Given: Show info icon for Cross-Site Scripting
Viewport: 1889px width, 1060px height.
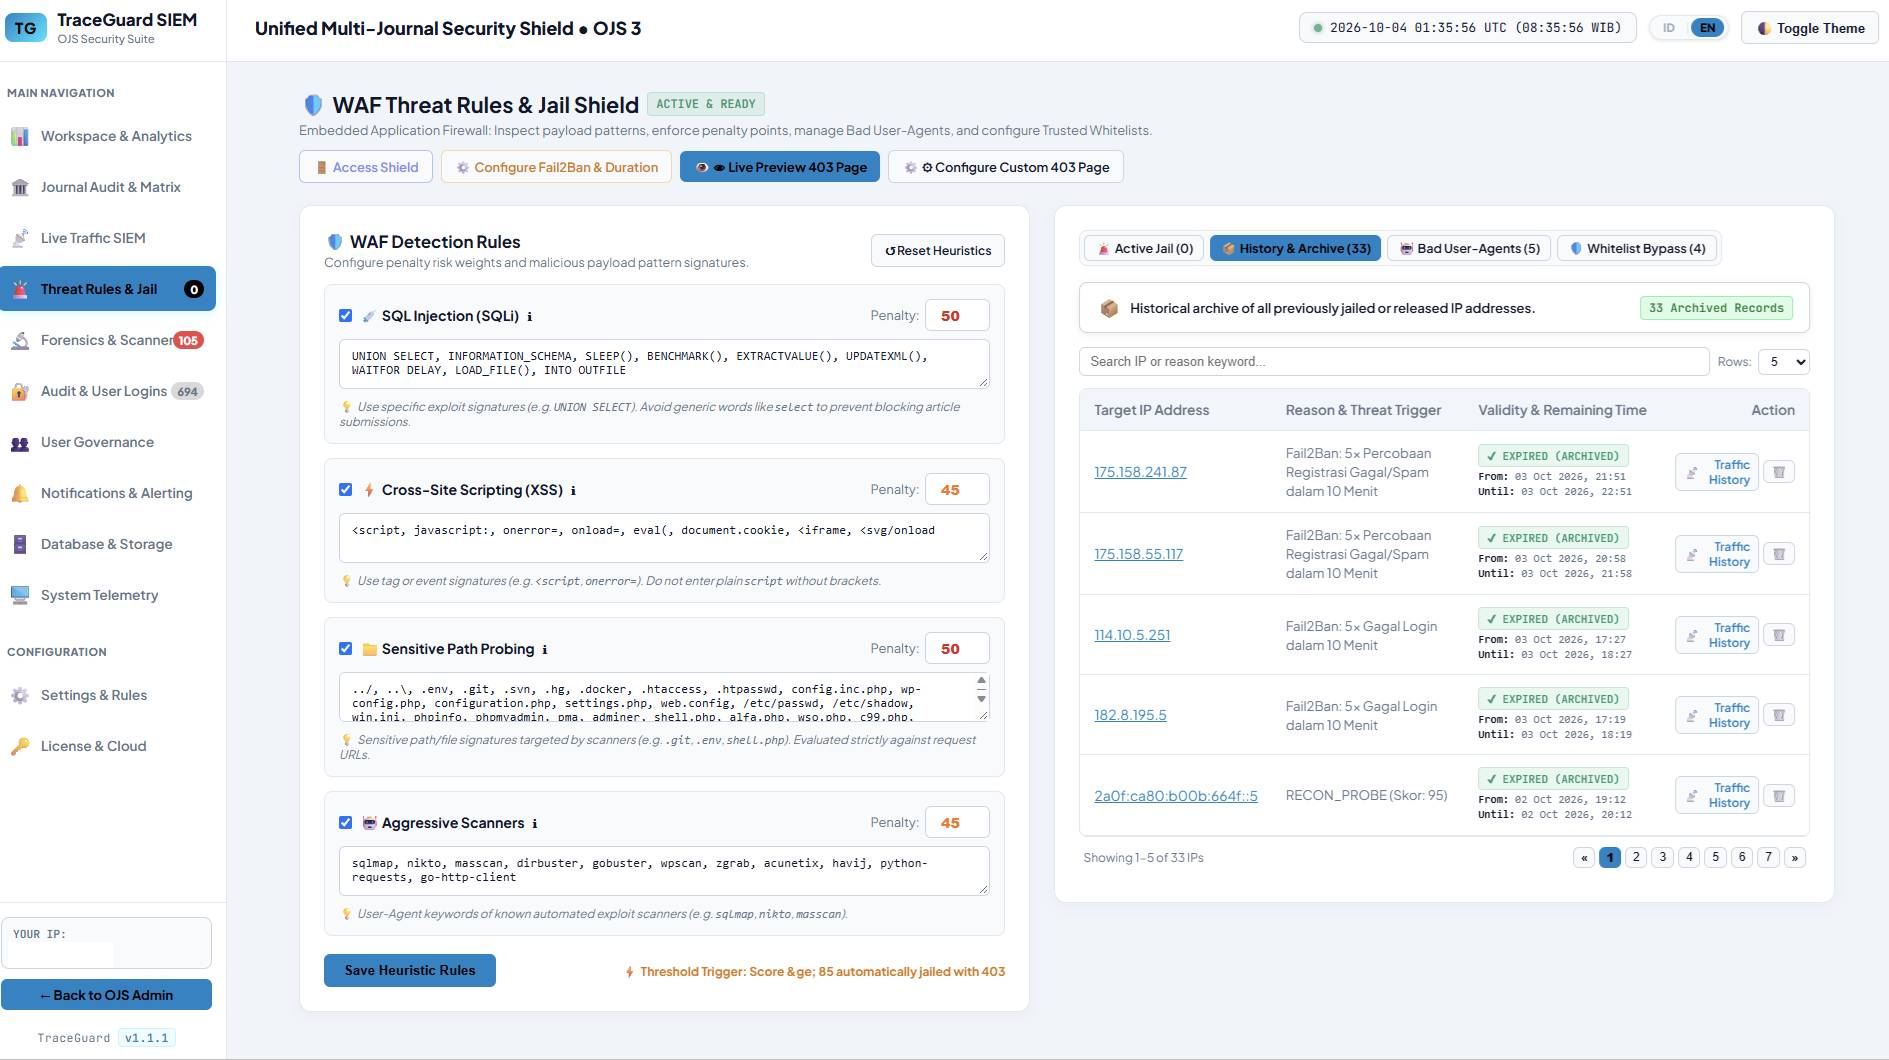Looking at the screenshot, I should (x=573, y=490).
